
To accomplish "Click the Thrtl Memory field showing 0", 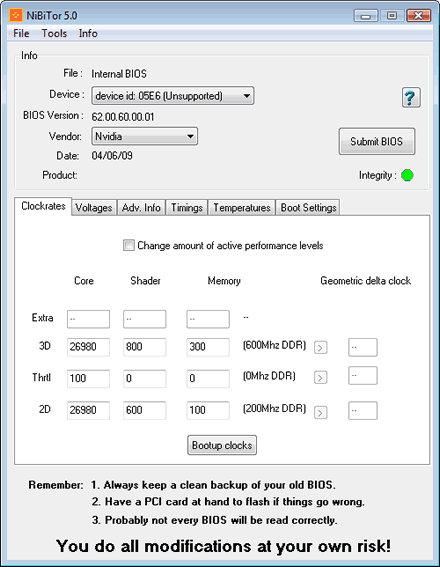I will (x=208, y=379).
